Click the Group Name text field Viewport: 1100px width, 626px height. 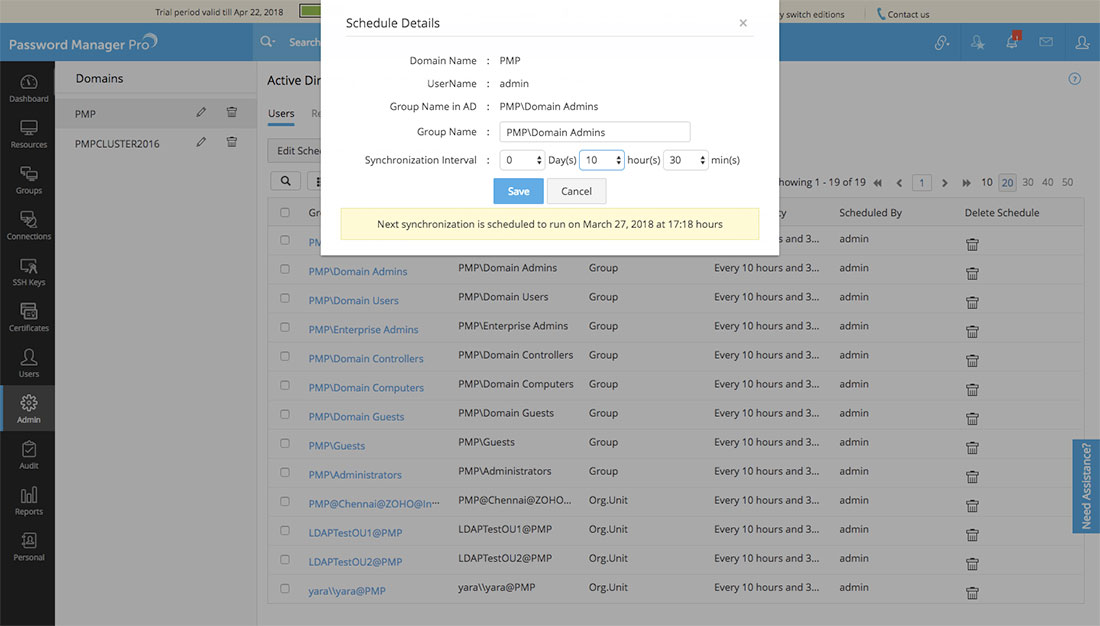point(595,132)
